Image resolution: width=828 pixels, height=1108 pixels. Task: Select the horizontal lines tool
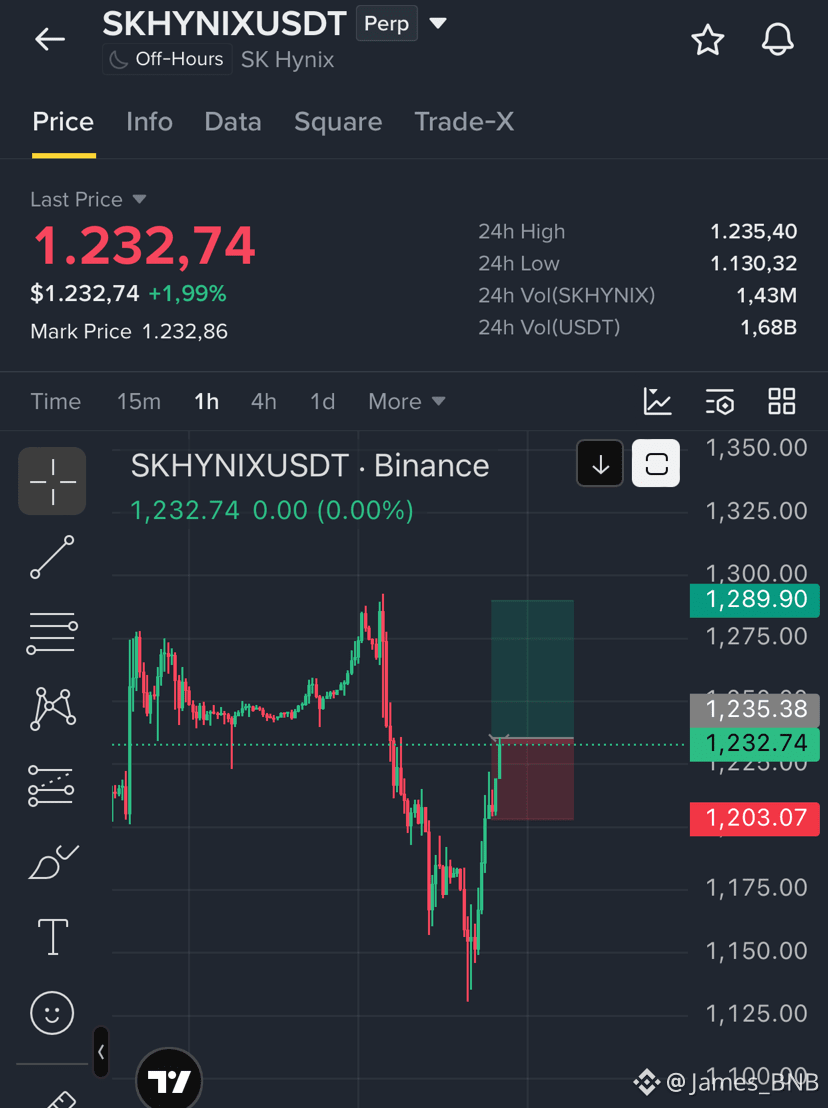click(52, 632)
